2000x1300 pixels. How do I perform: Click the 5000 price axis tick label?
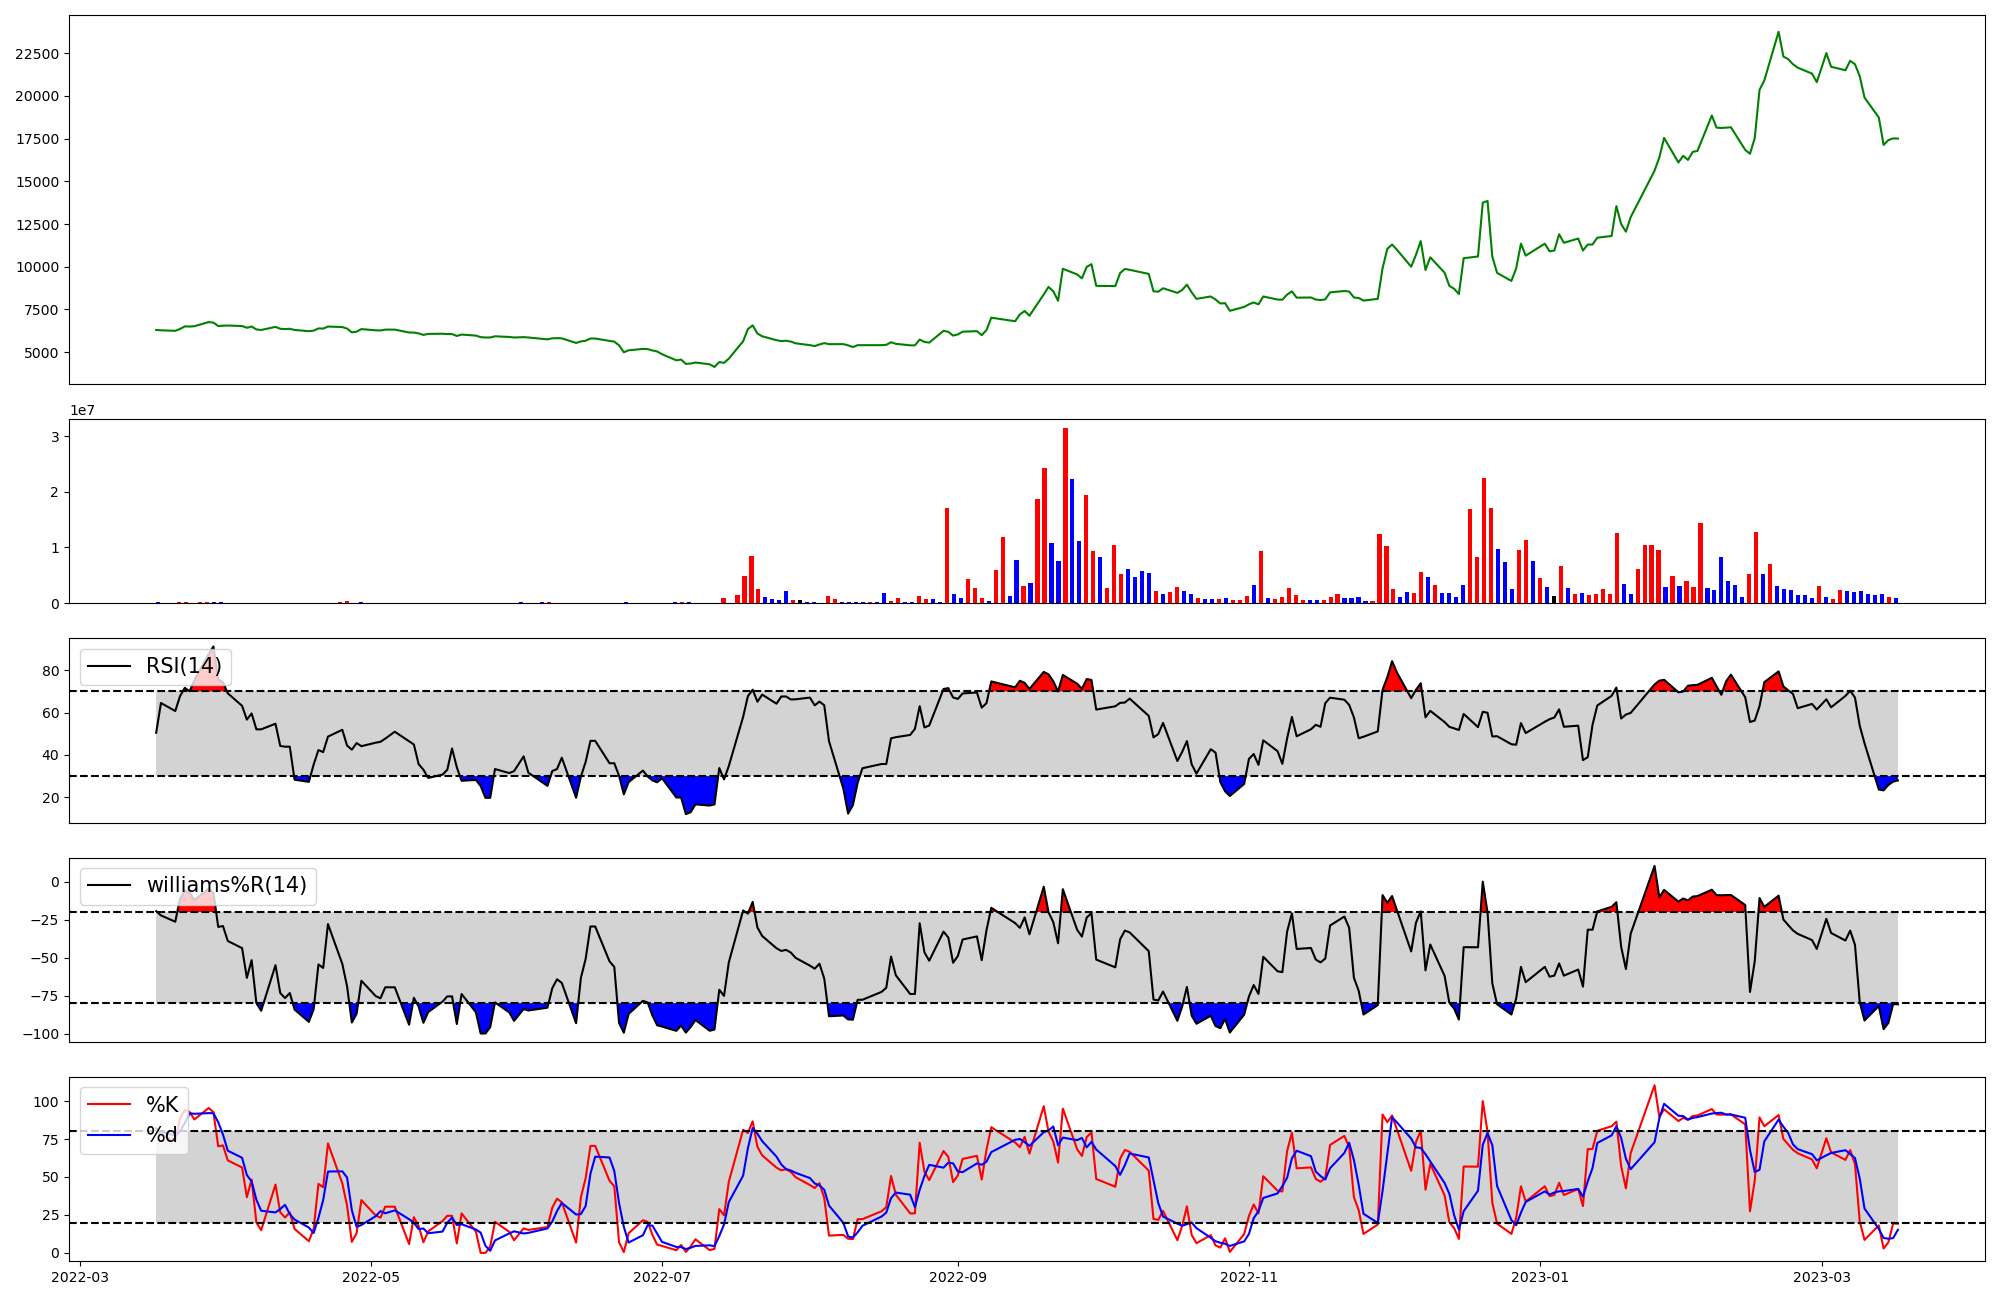(x=41, y=353)
